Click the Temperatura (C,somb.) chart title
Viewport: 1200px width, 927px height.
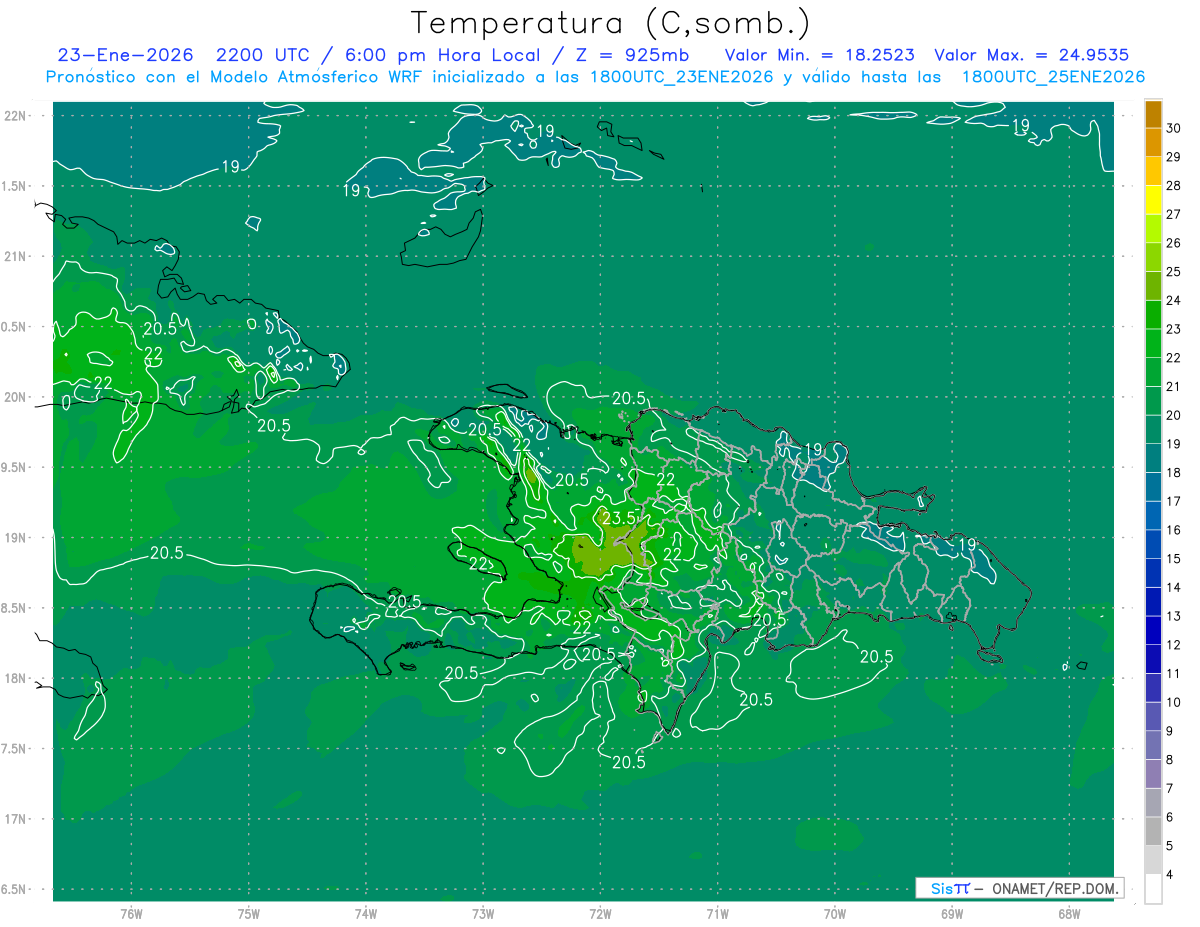(610, 22)
